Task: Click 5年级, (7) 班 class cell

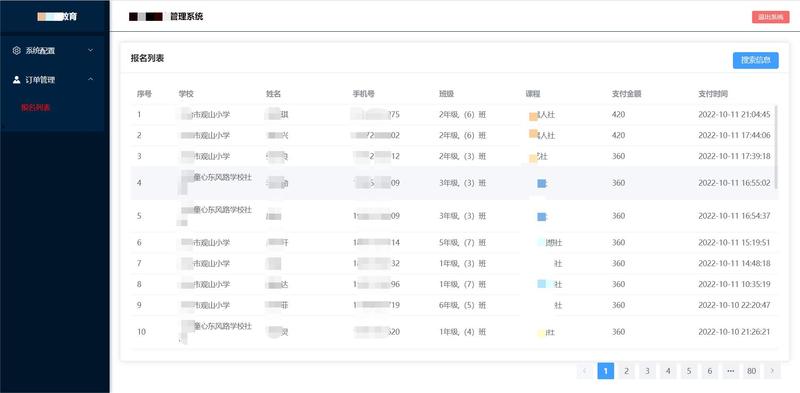Action: 463,242
